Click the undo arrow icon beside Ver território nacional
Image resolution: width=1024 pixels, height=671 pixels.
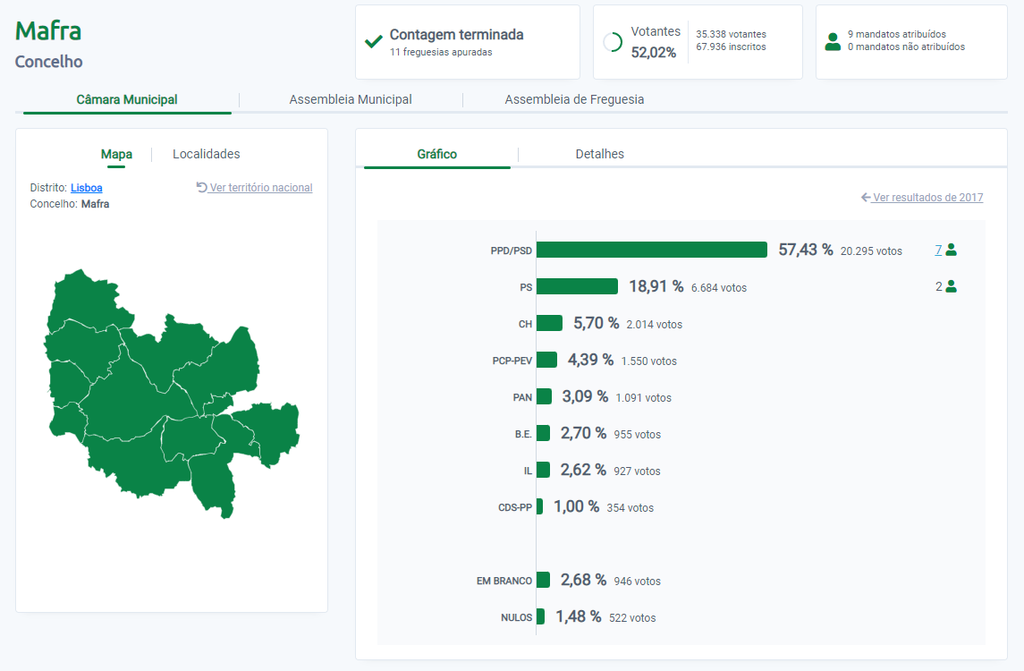pos(202,187)
